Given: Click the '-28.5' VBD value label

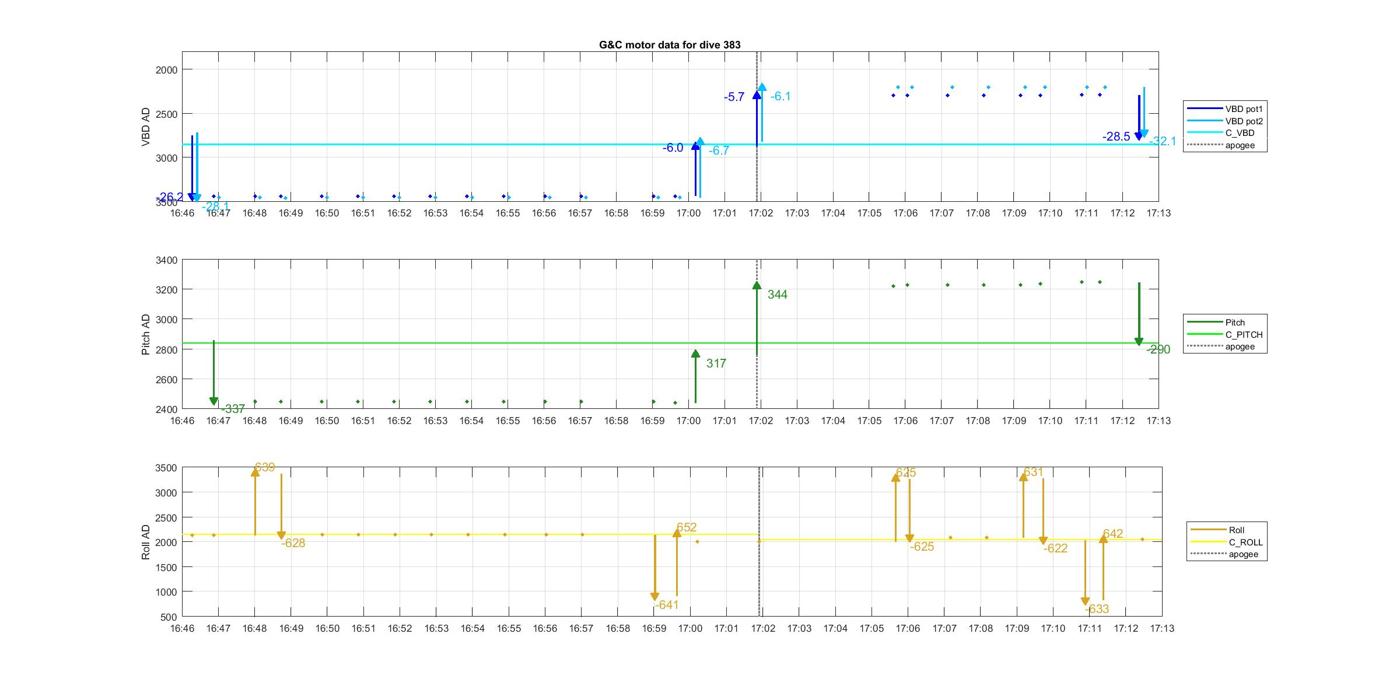Looking at the screenshot, I should (1116, 137).
